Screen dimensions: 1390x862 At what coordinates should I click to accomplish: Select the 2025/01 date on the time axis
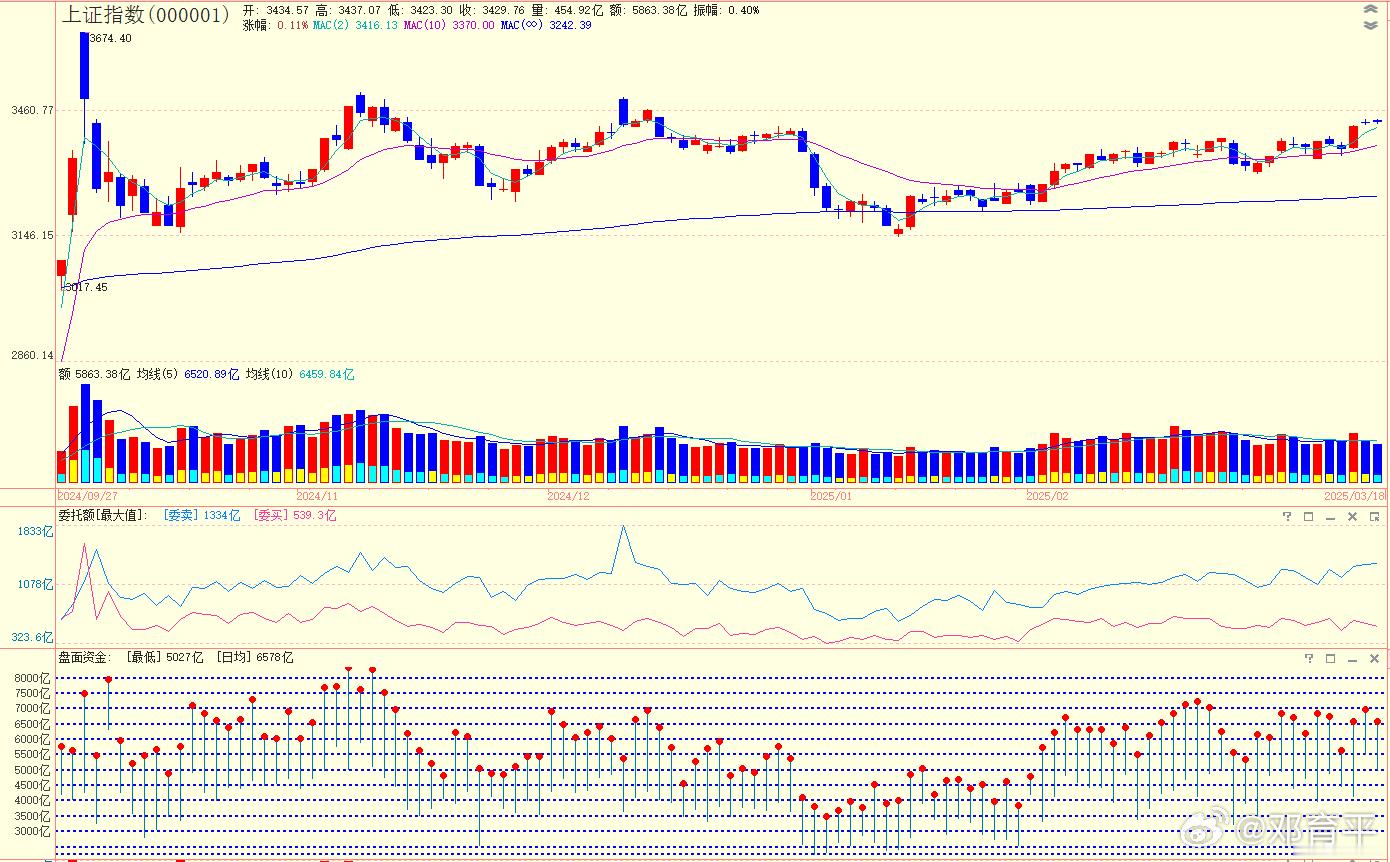(x=831, y=495)
